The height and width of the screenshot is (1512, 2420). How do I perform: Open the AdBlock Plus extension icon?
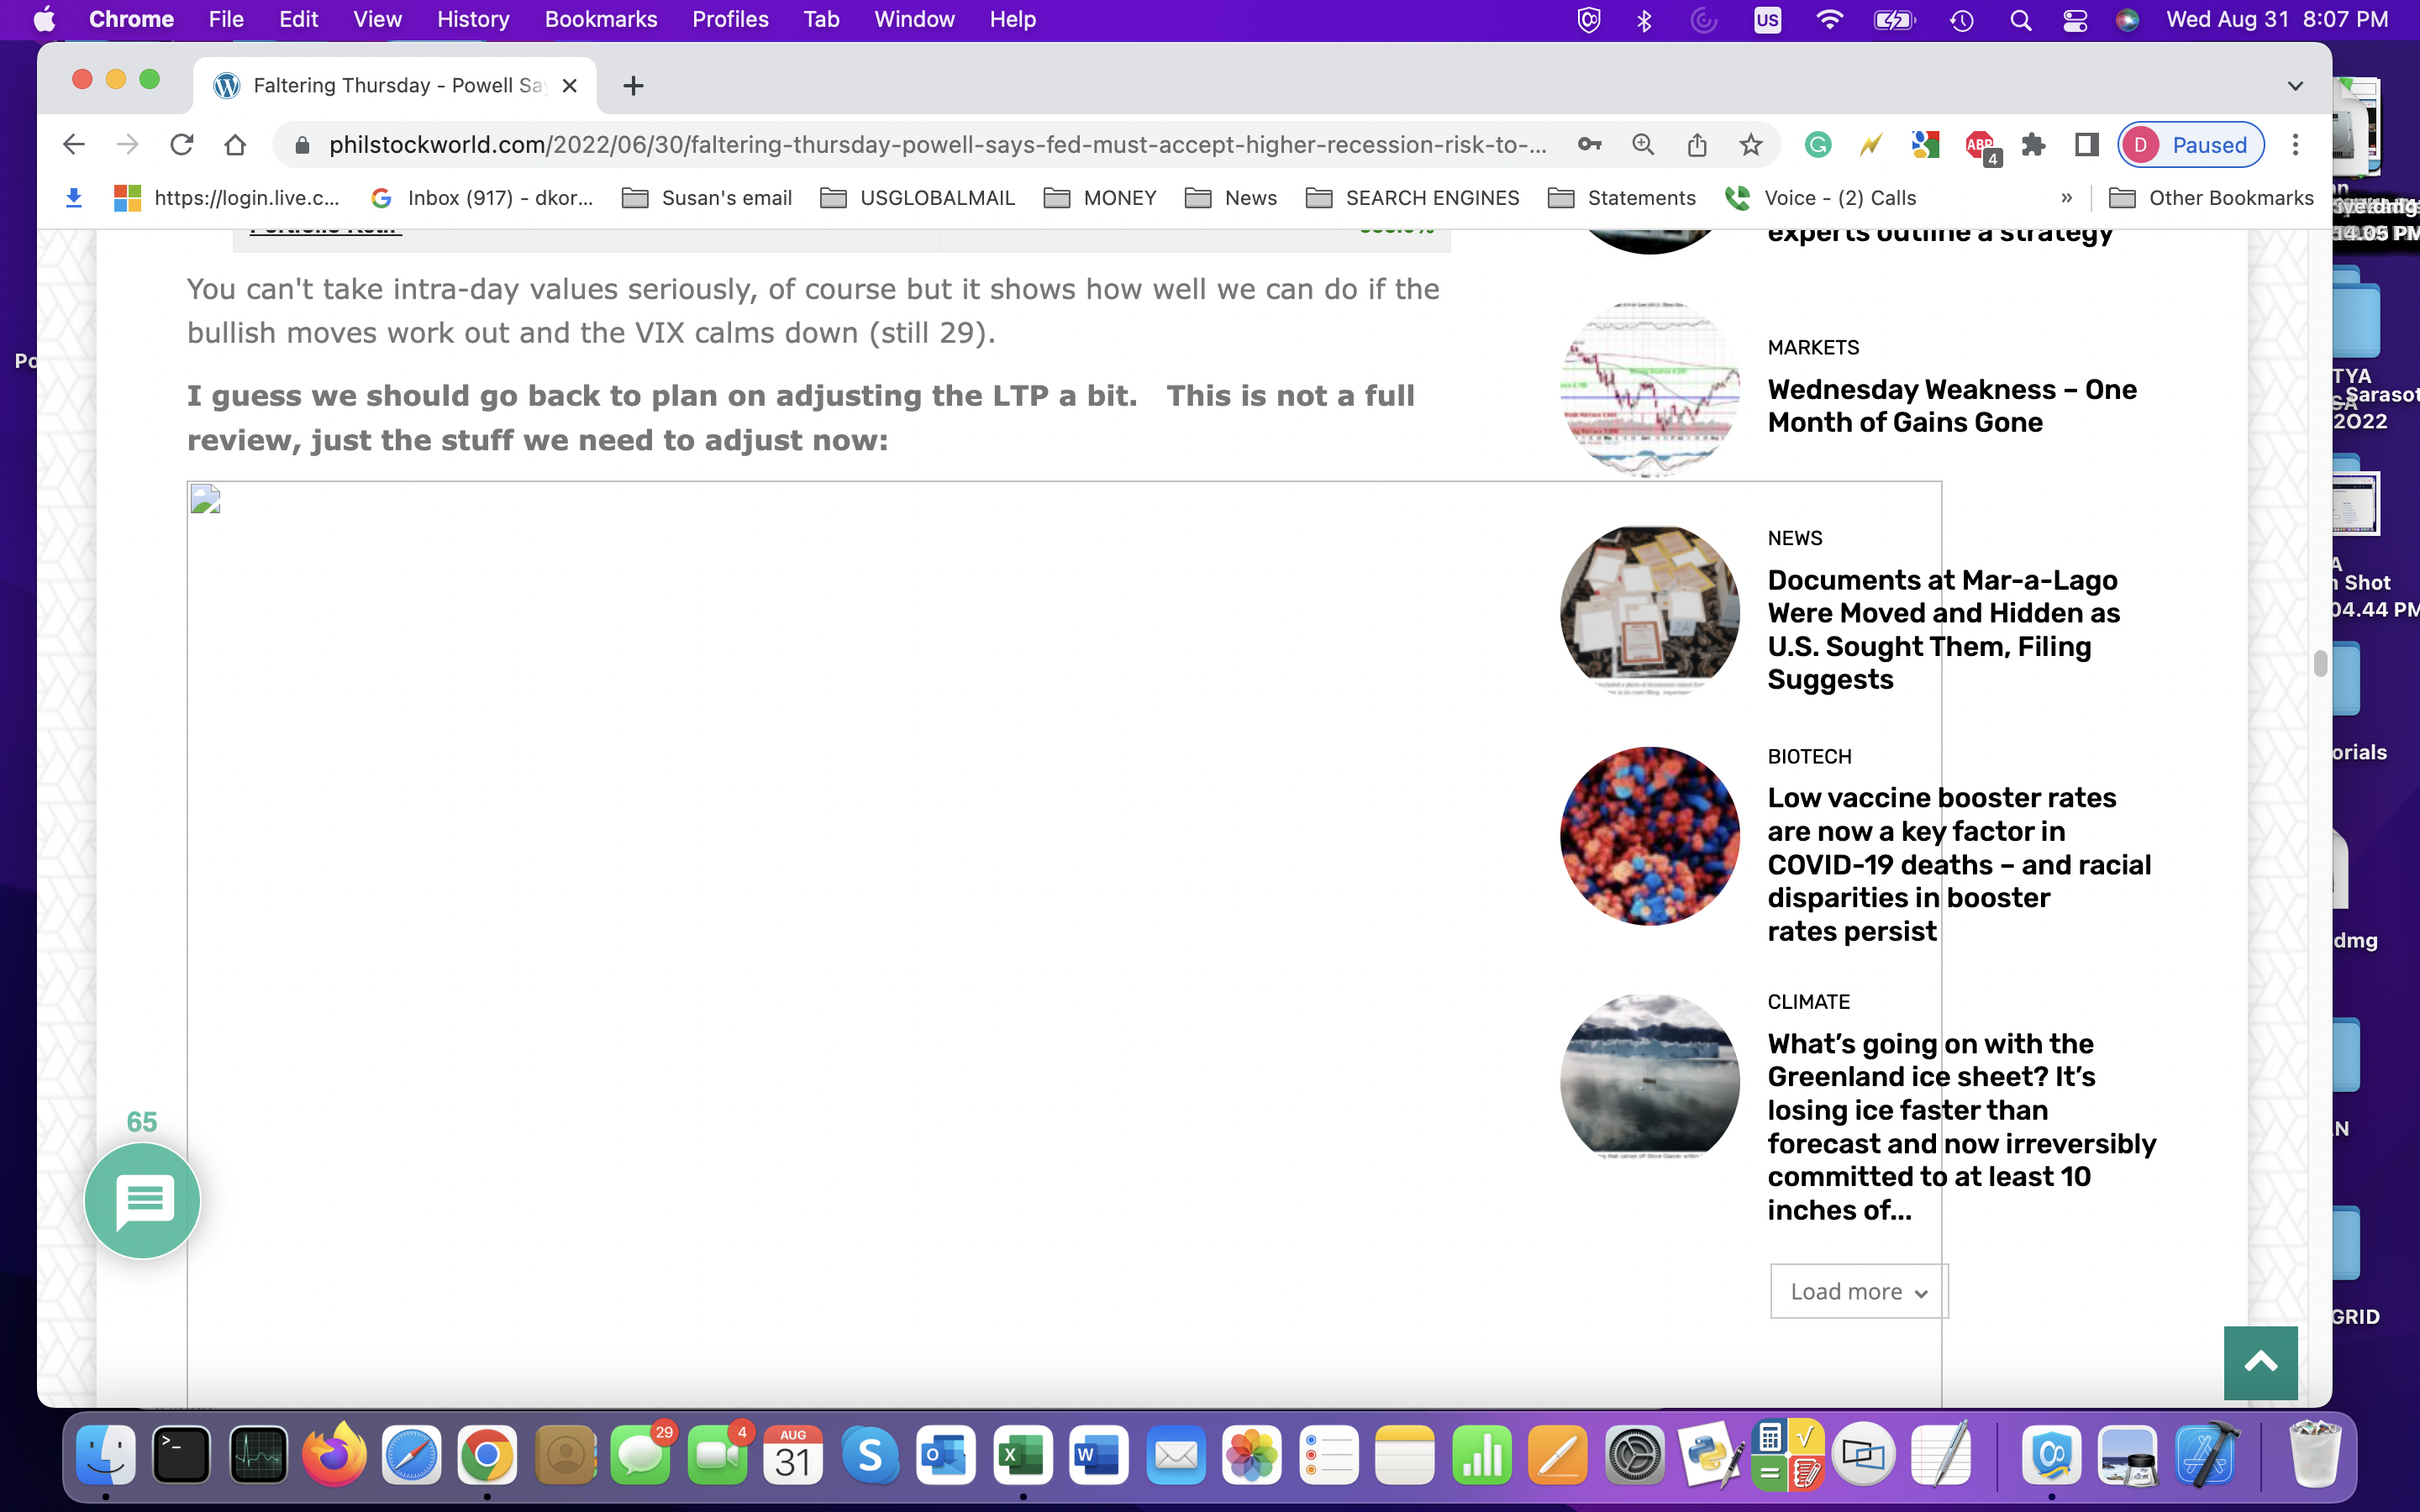1979,145
